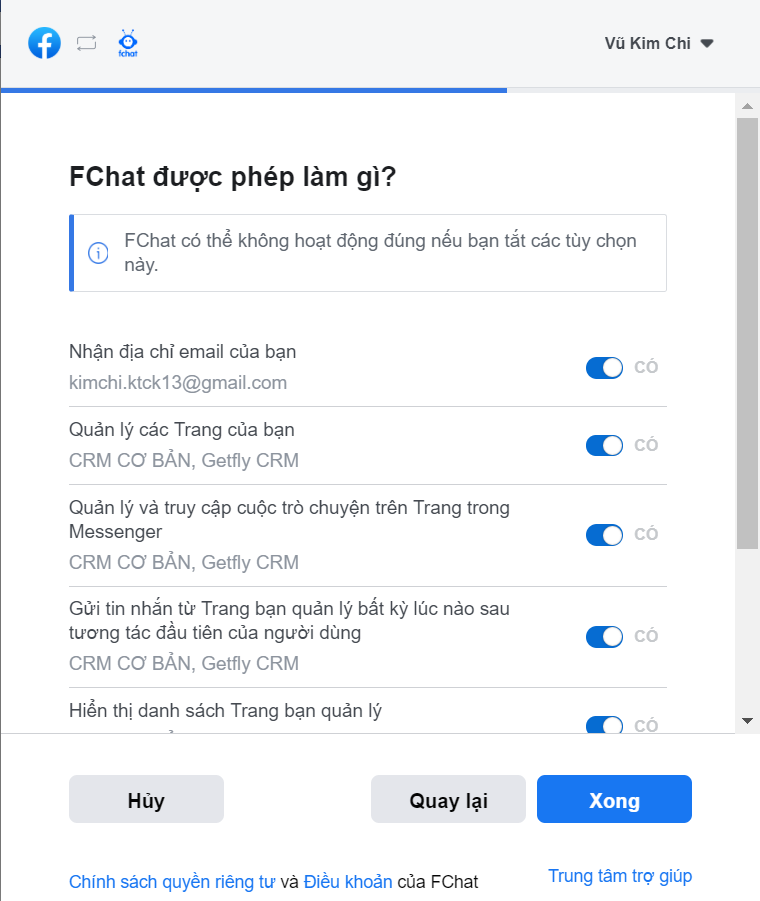This screenshot has height=901, width=760.
Task: Click the info circle icon in notice
Action: (x=98, y=253)
